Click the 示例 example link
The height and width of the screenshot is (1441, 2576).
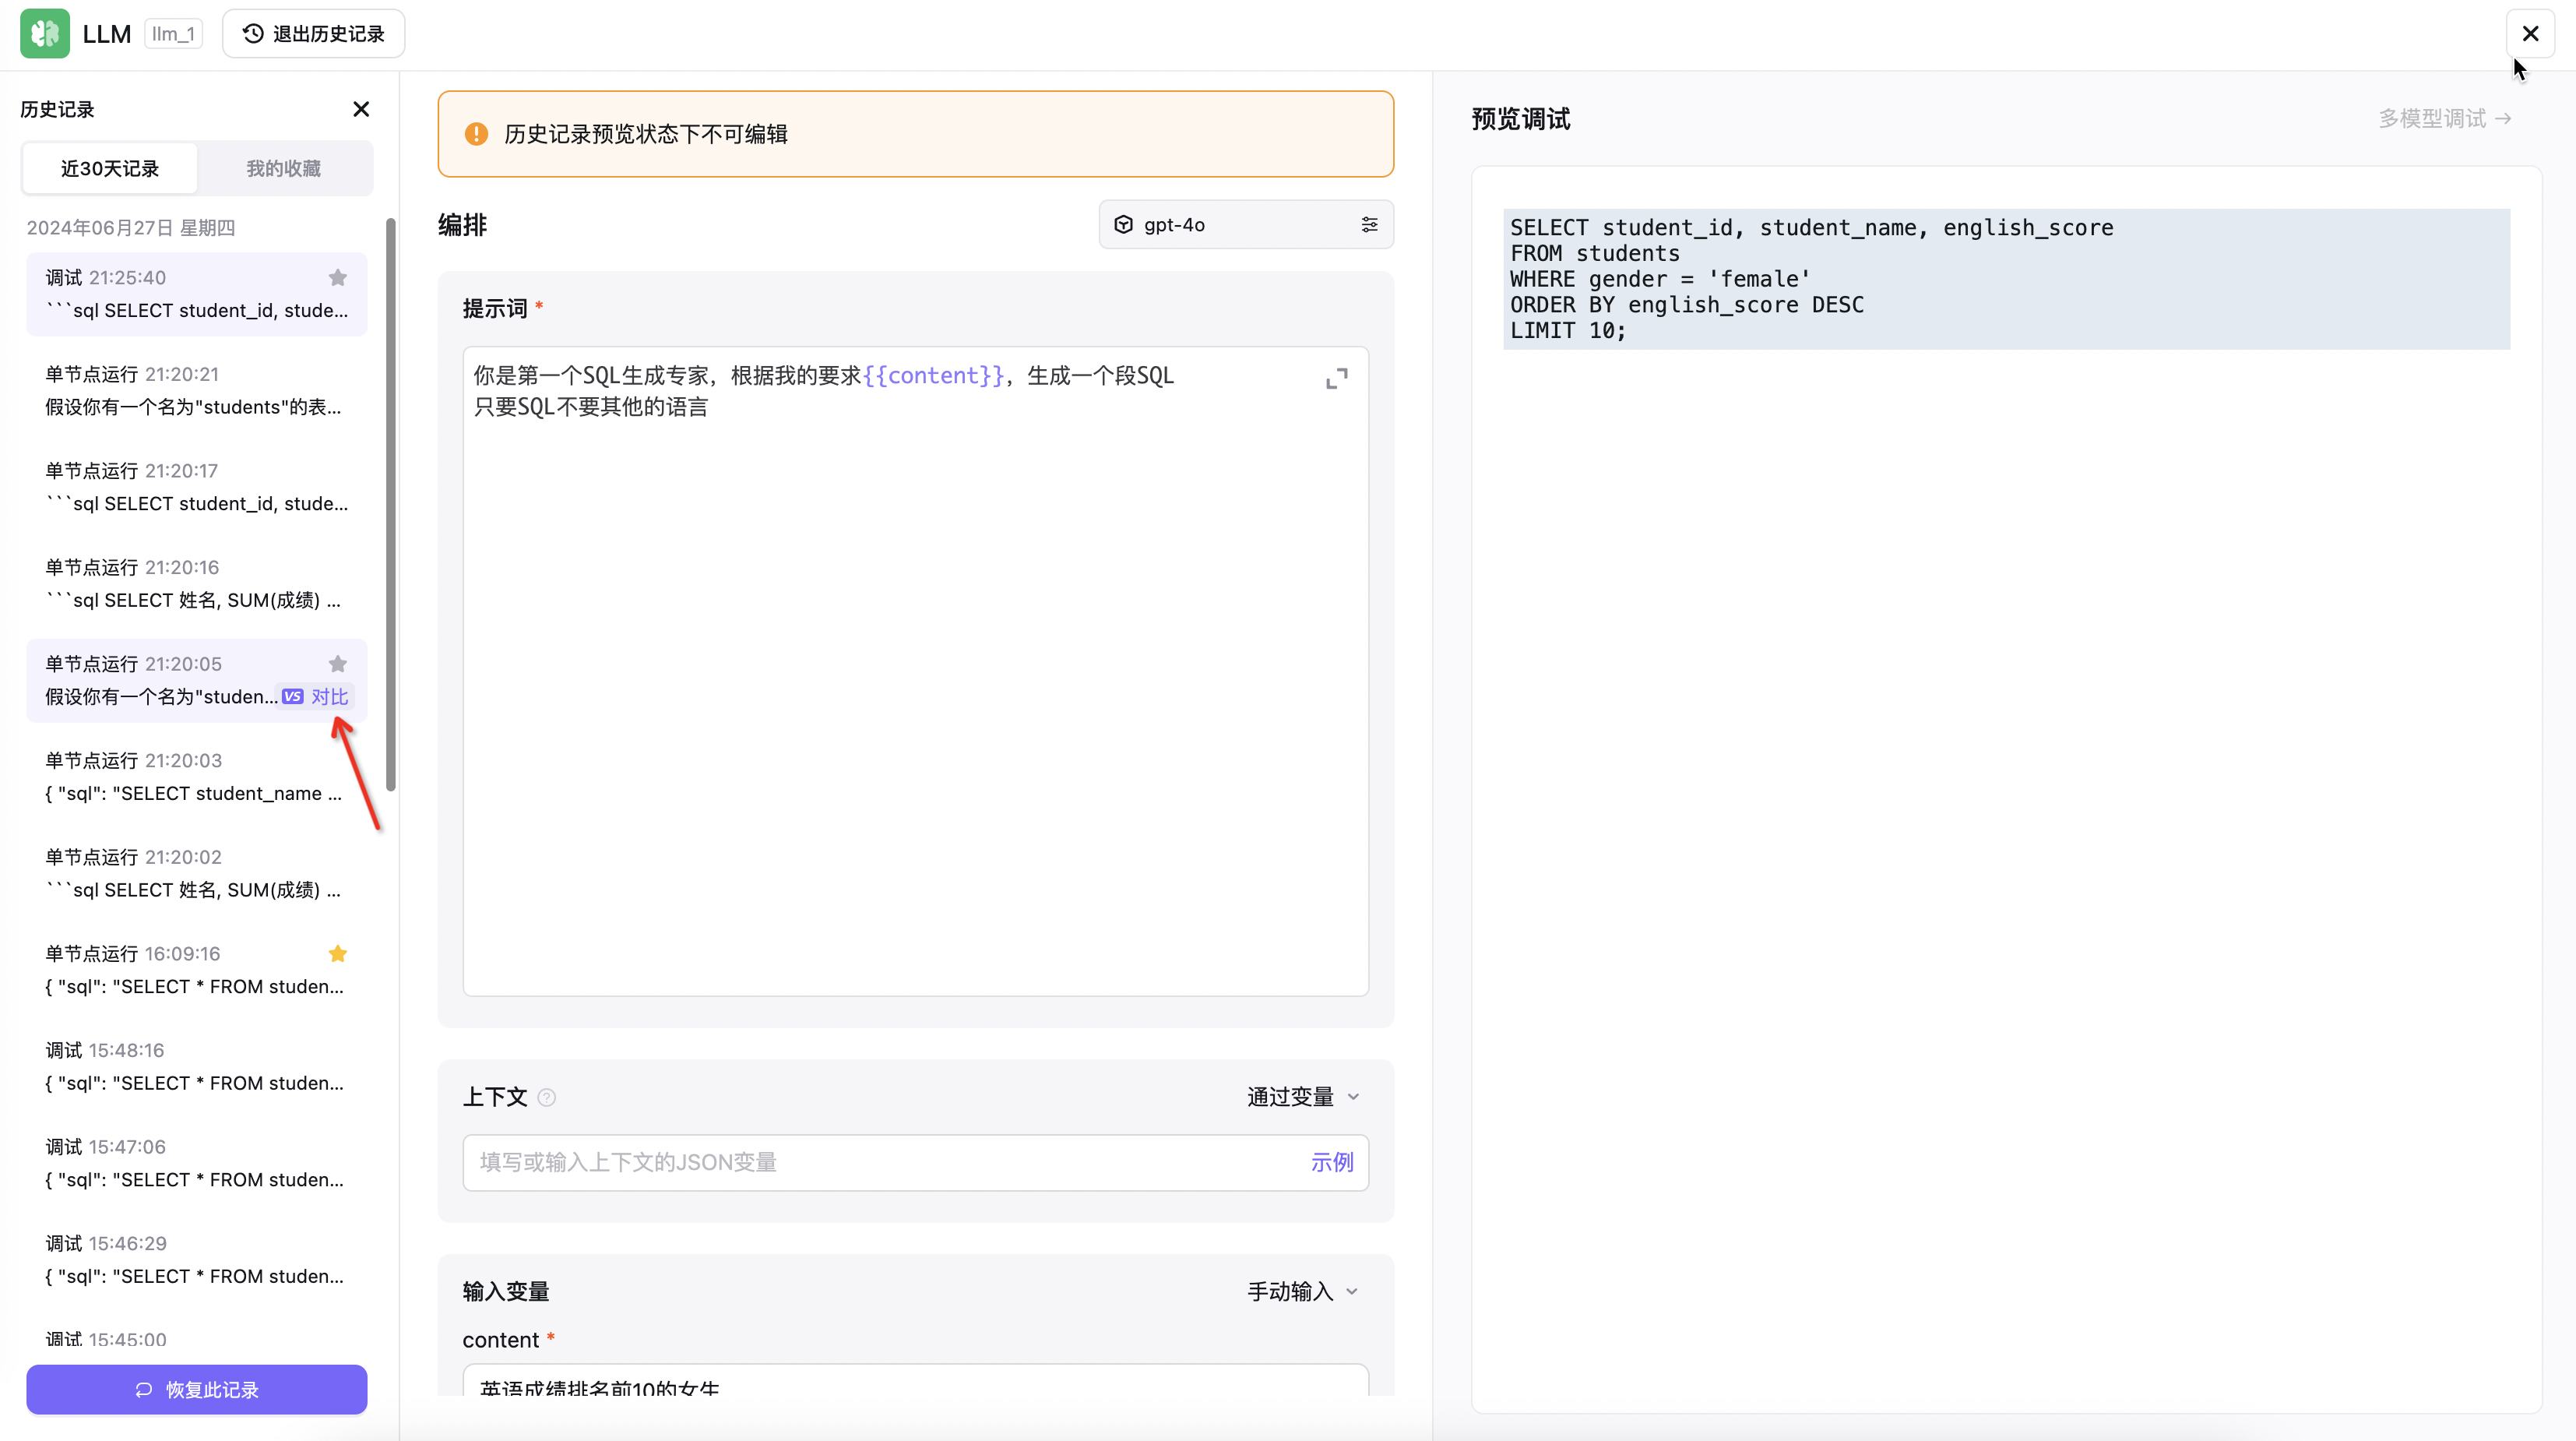[1332, 1162]
